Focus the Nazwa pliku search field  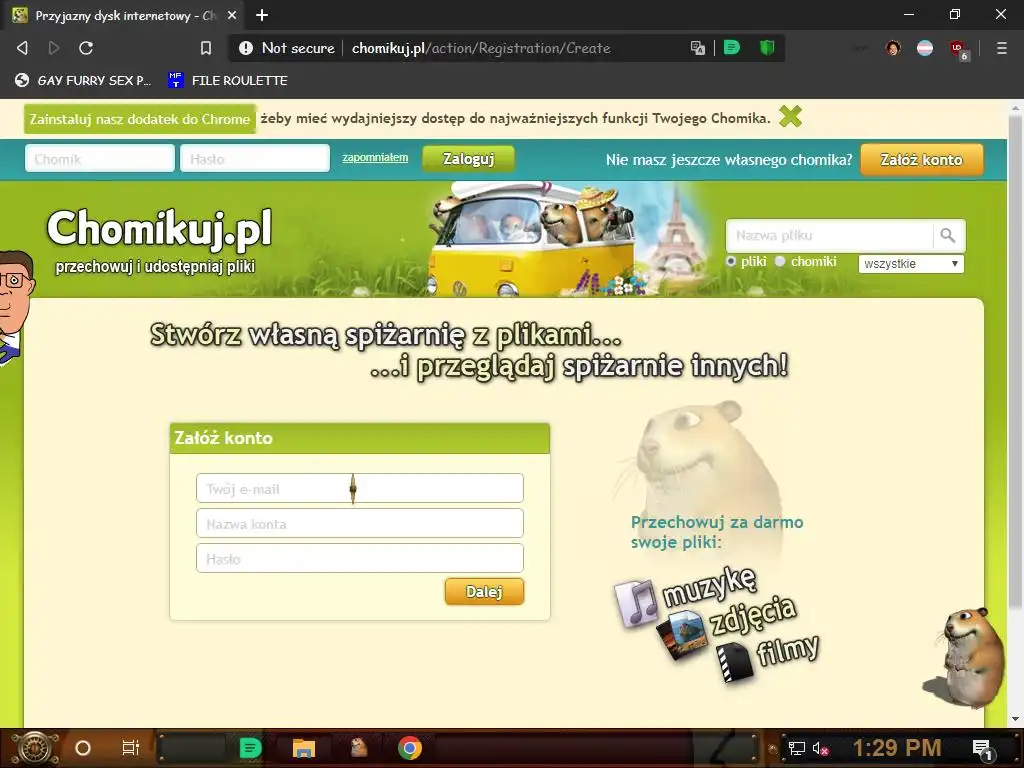coord(829,236)
